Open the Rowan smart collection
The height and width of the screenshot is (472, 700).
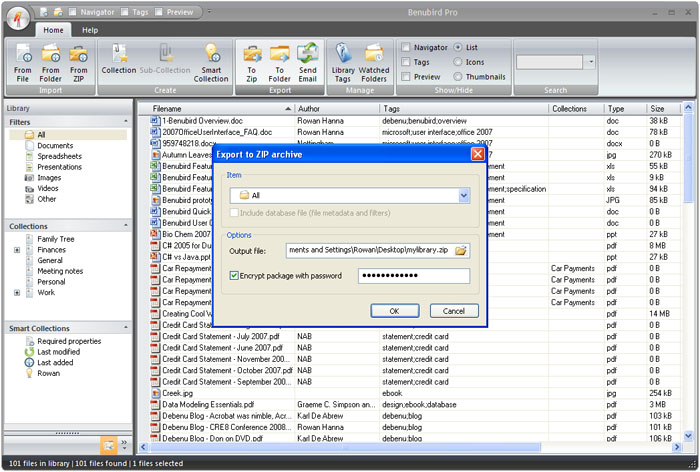pyautogui.click(x=48, y=373)
